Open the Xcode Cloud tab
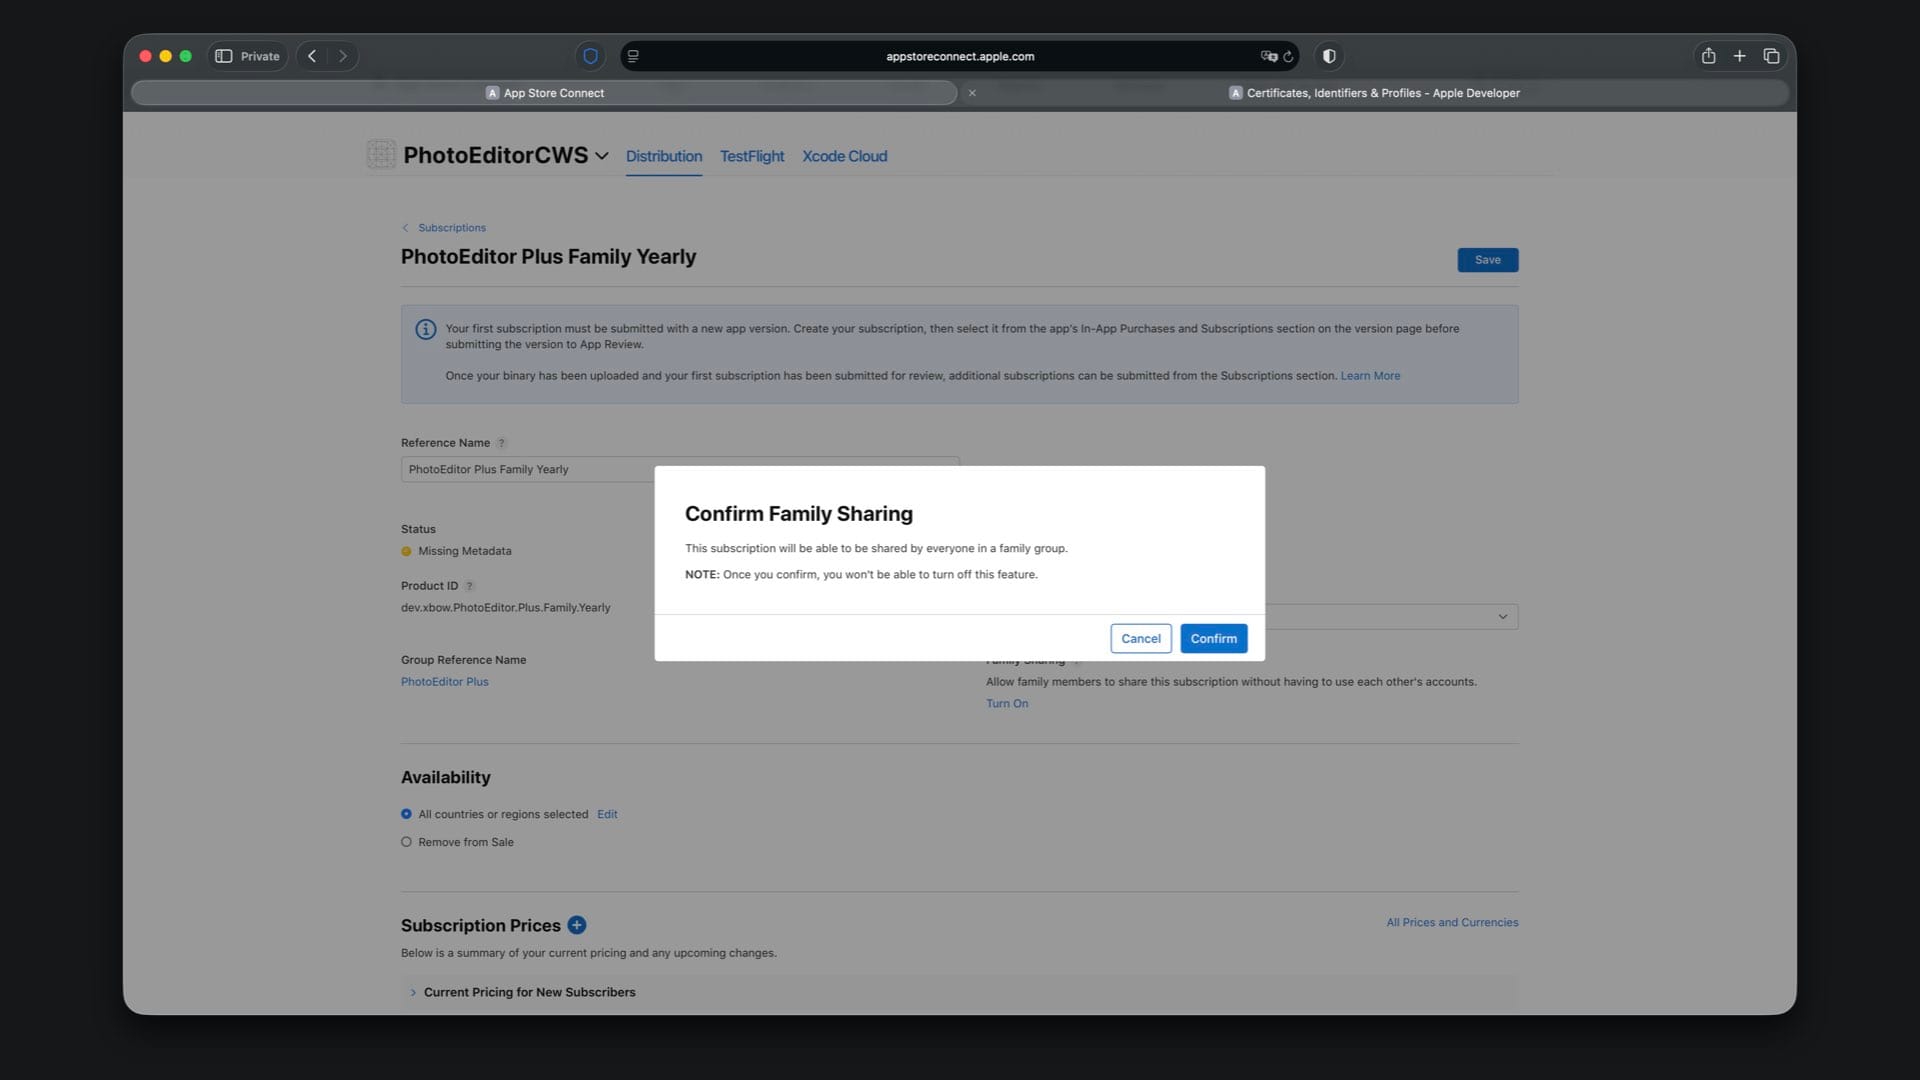Image resolution: width=1920 pixels, height=1080 pixels. tap(844, 156)
